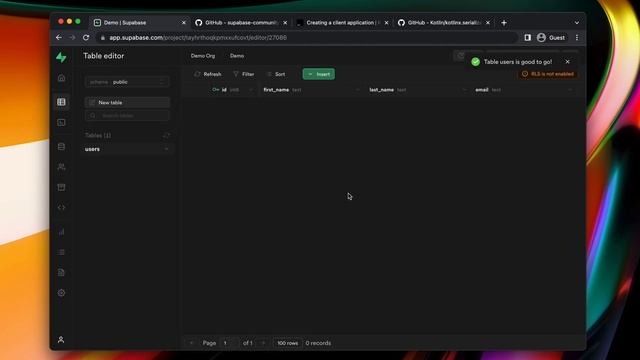
Task: Click the next page arrow in pagination
Action: pyautogui.click(x=263, y=343)
